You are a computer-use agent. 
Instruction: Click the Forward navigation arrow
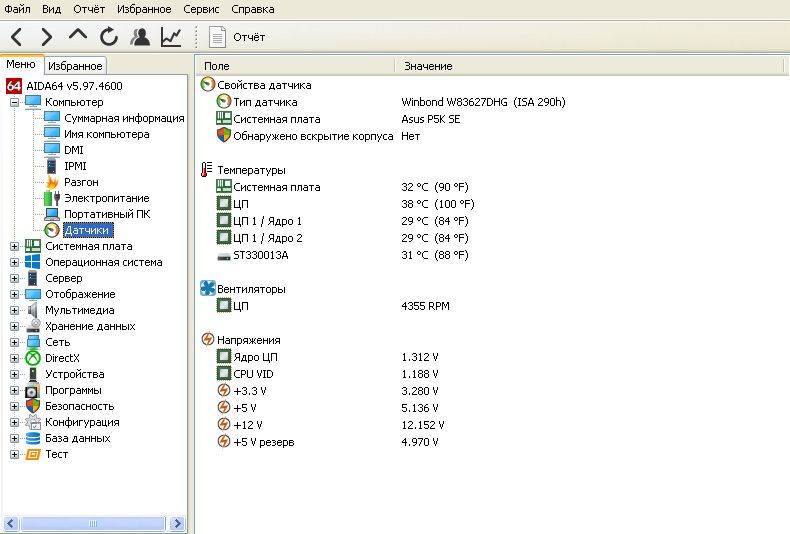click(x=46, y=37)
